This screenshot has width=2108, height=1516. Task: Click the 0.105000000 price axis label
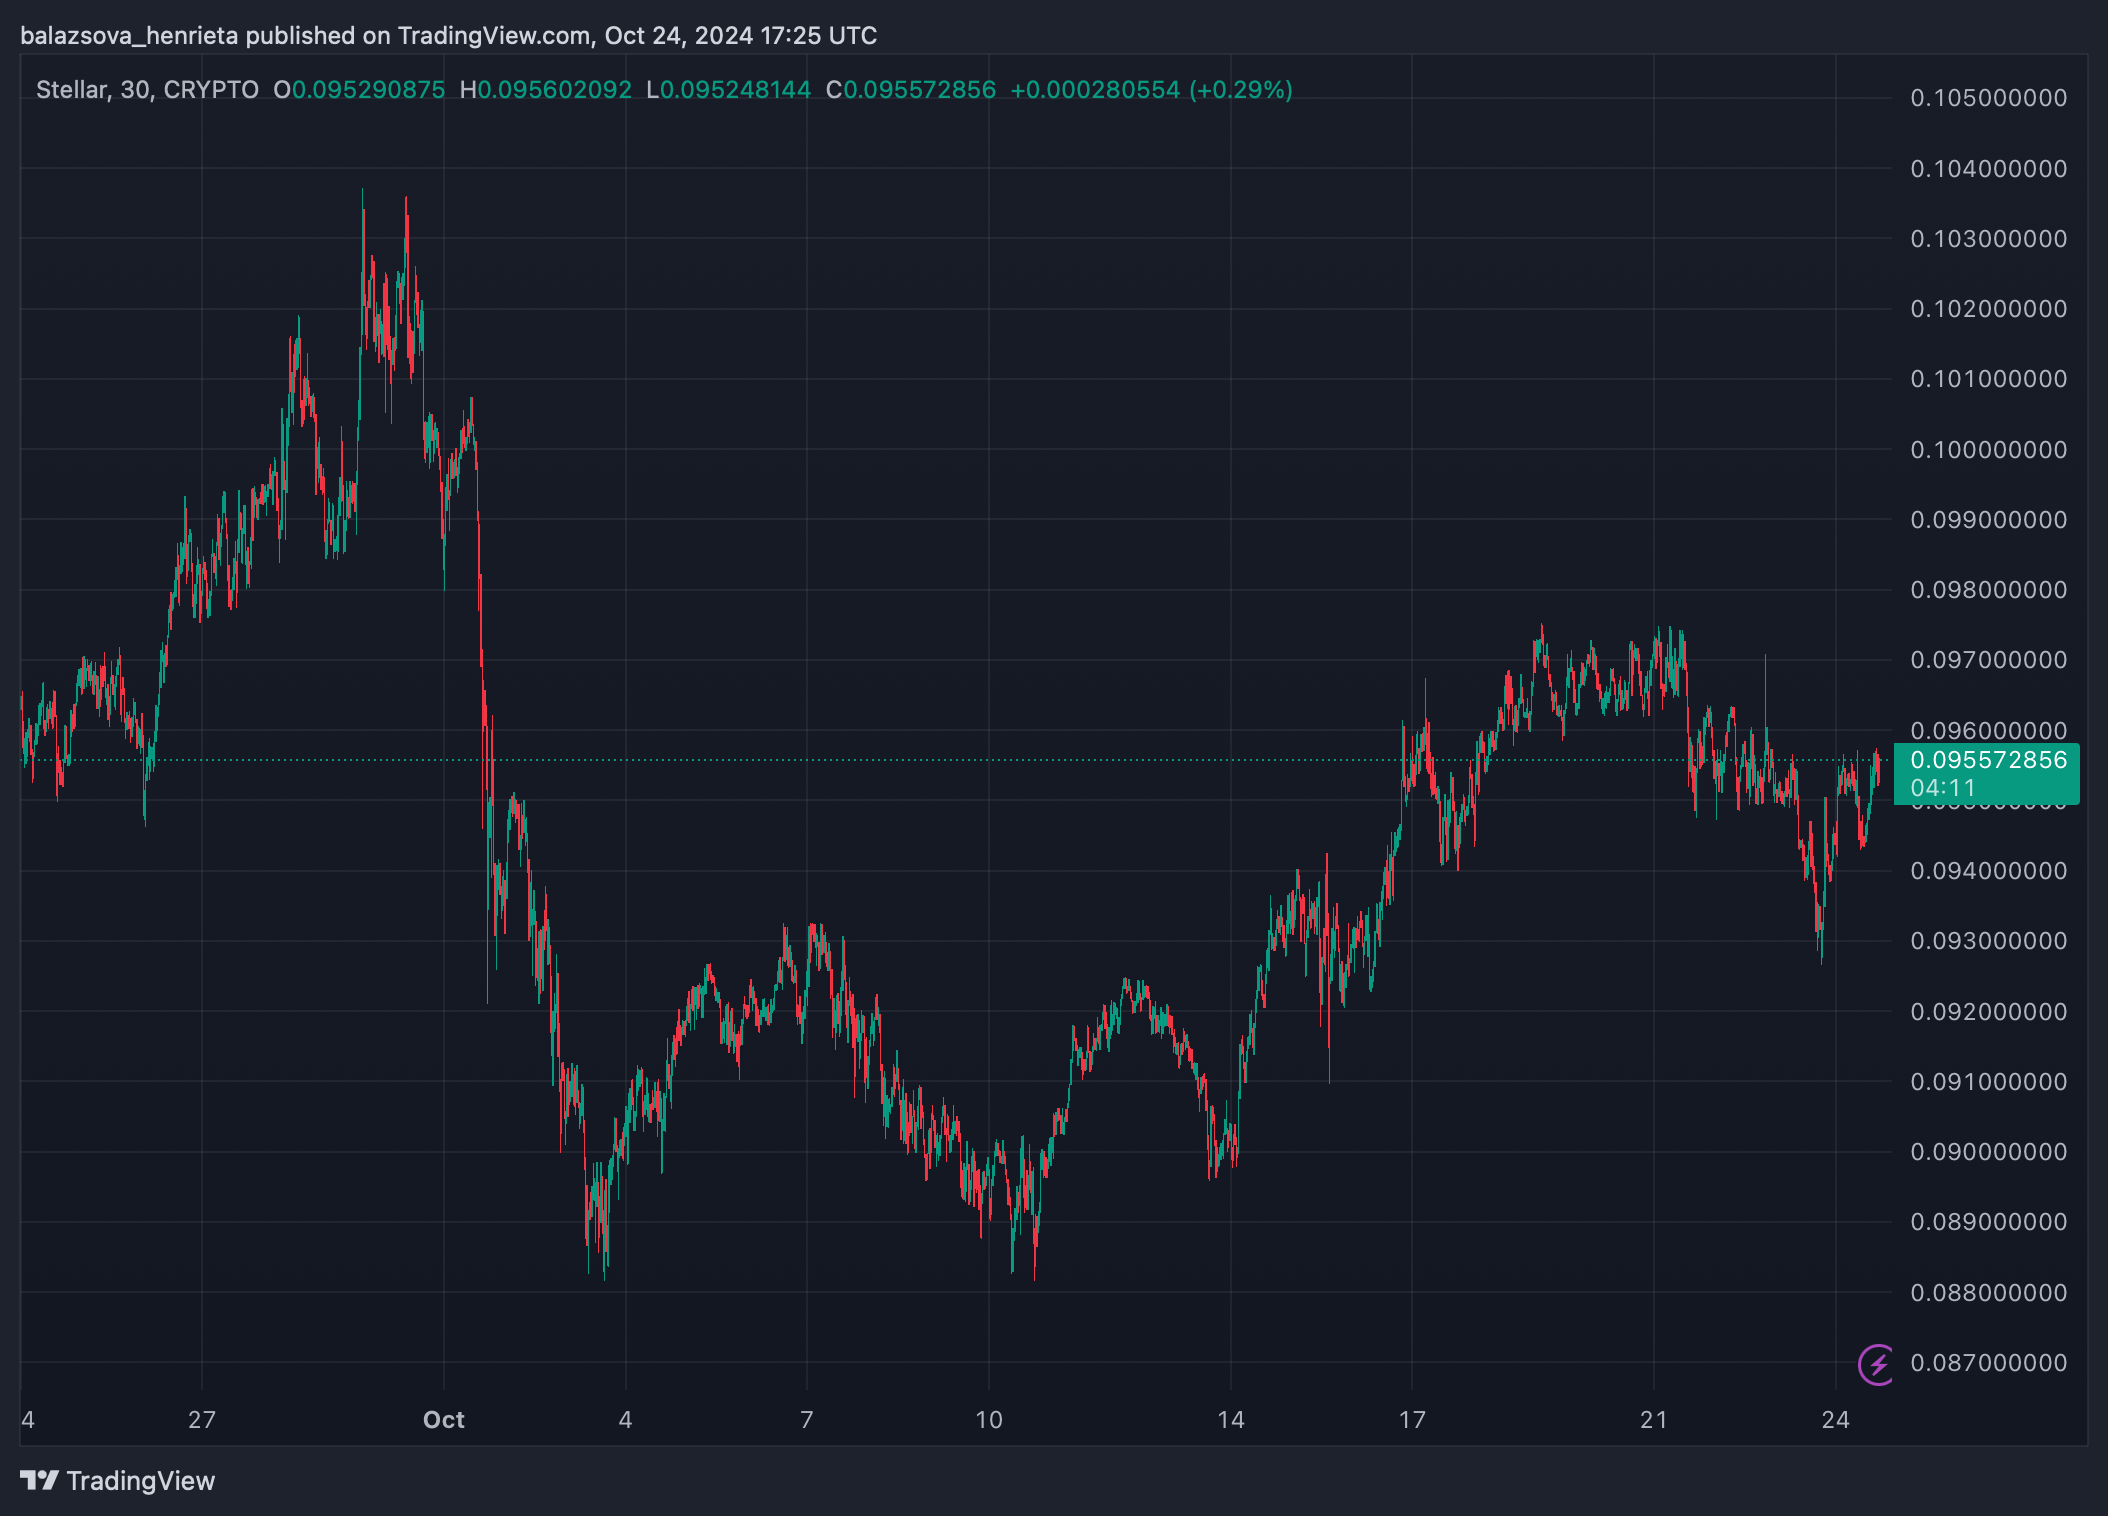(x=1988, y=98)
